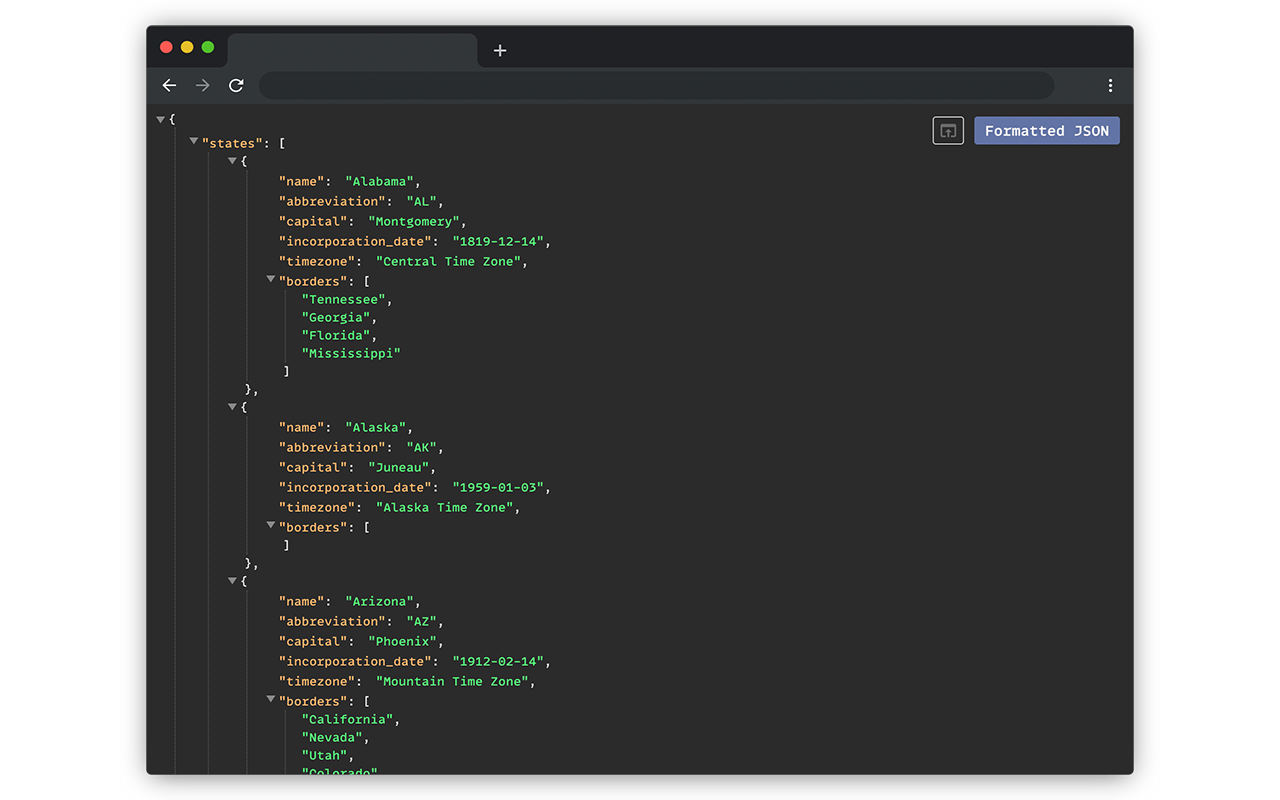Viewport: 1280px width, 800px height.
Task: Collapse the Alabama state object
Action: point(232,160)
